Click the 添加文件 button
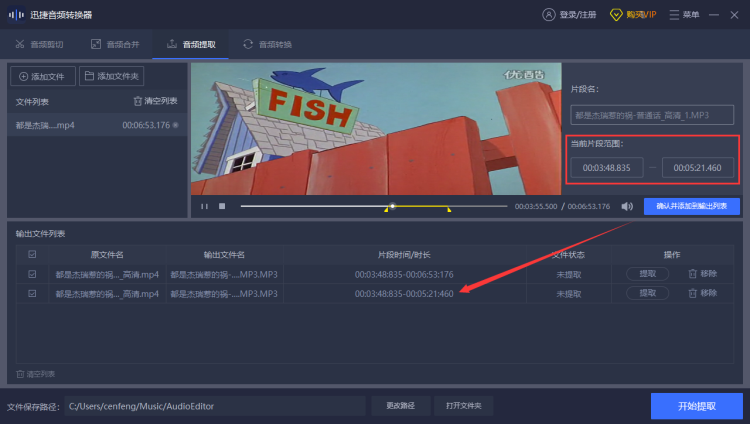 43,76
